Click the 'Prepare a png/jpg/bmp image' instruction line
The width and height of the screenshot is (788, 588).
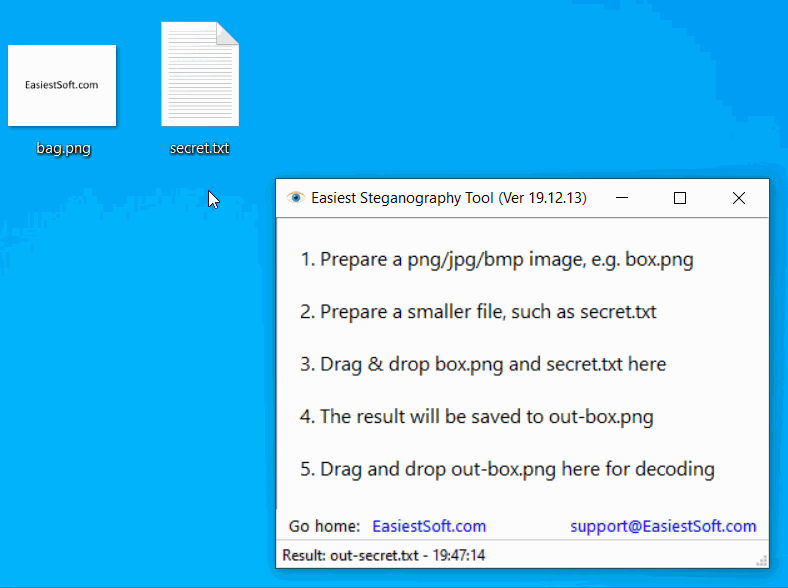(497, 260)
